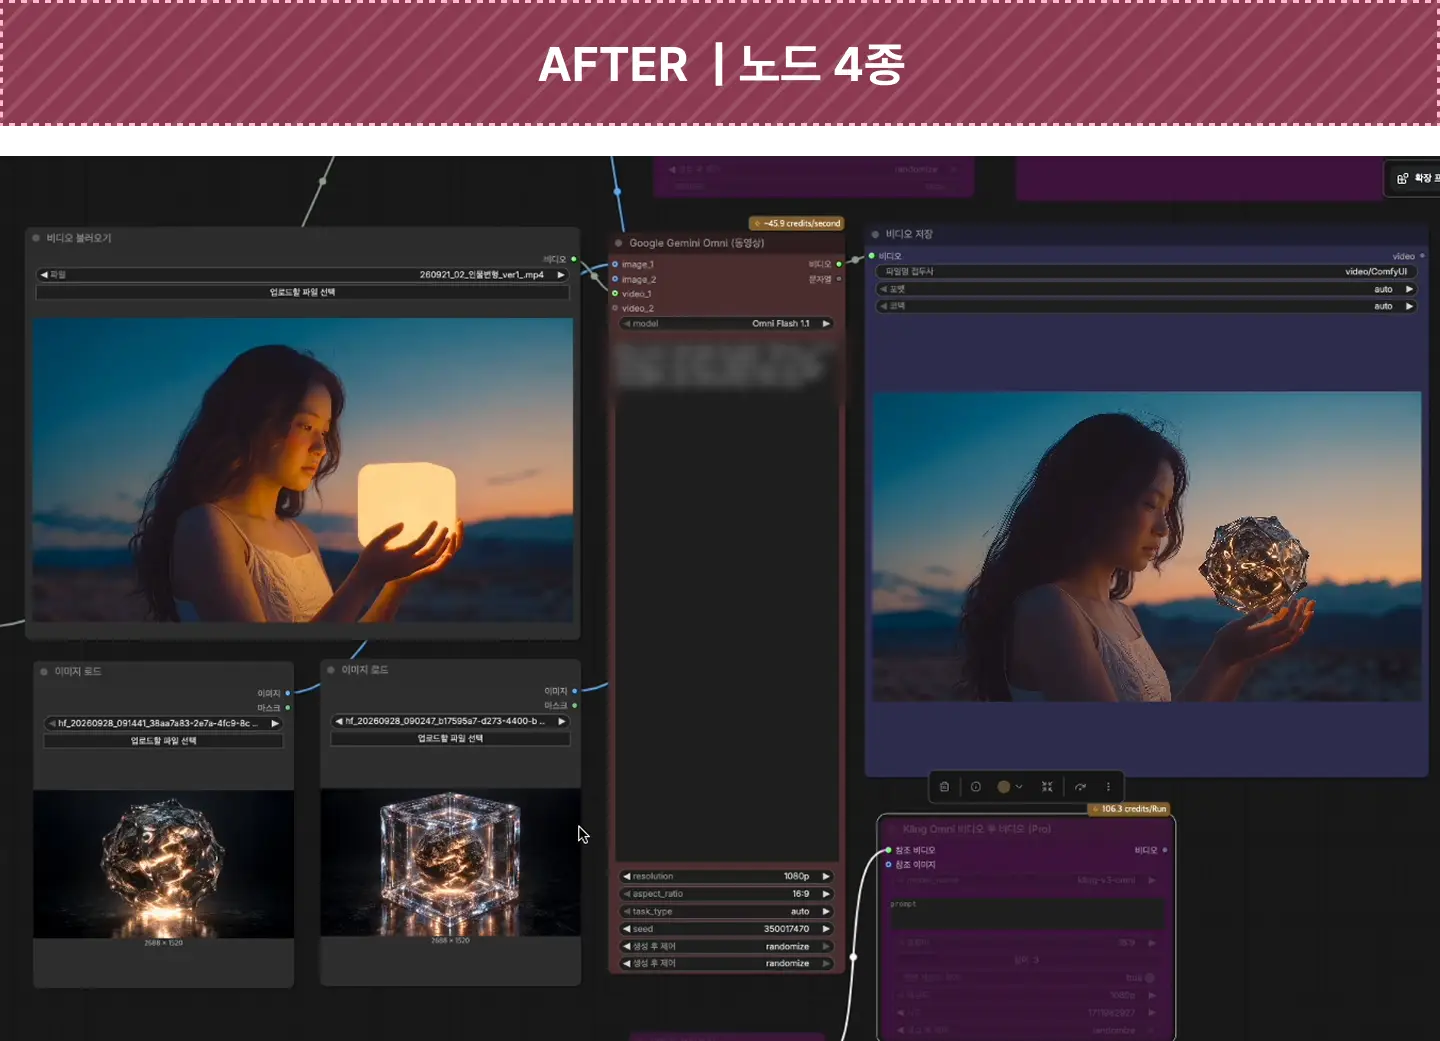Click 이미지 output port of left 이미지 로드 node

pyautogui.click(x=288, y=693)
